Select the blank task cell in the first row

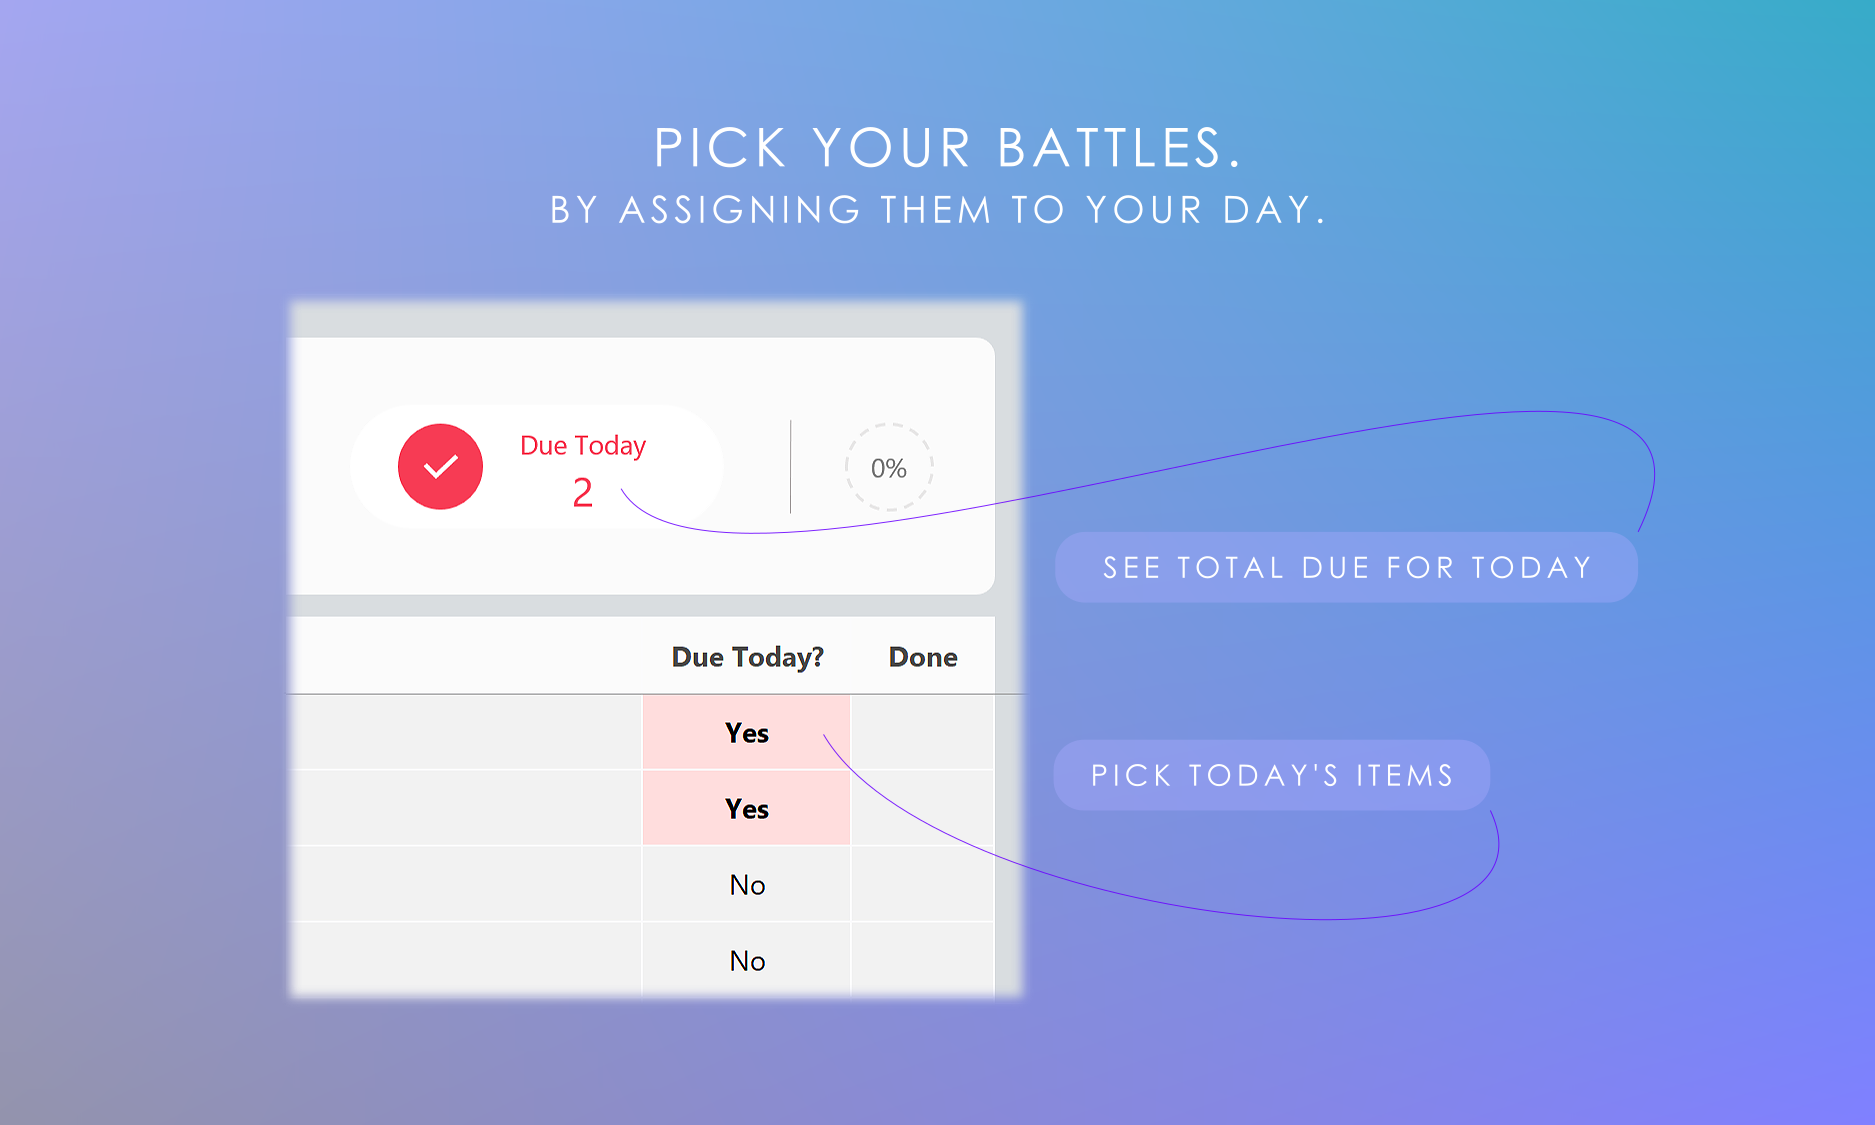[x=466, y=733]
